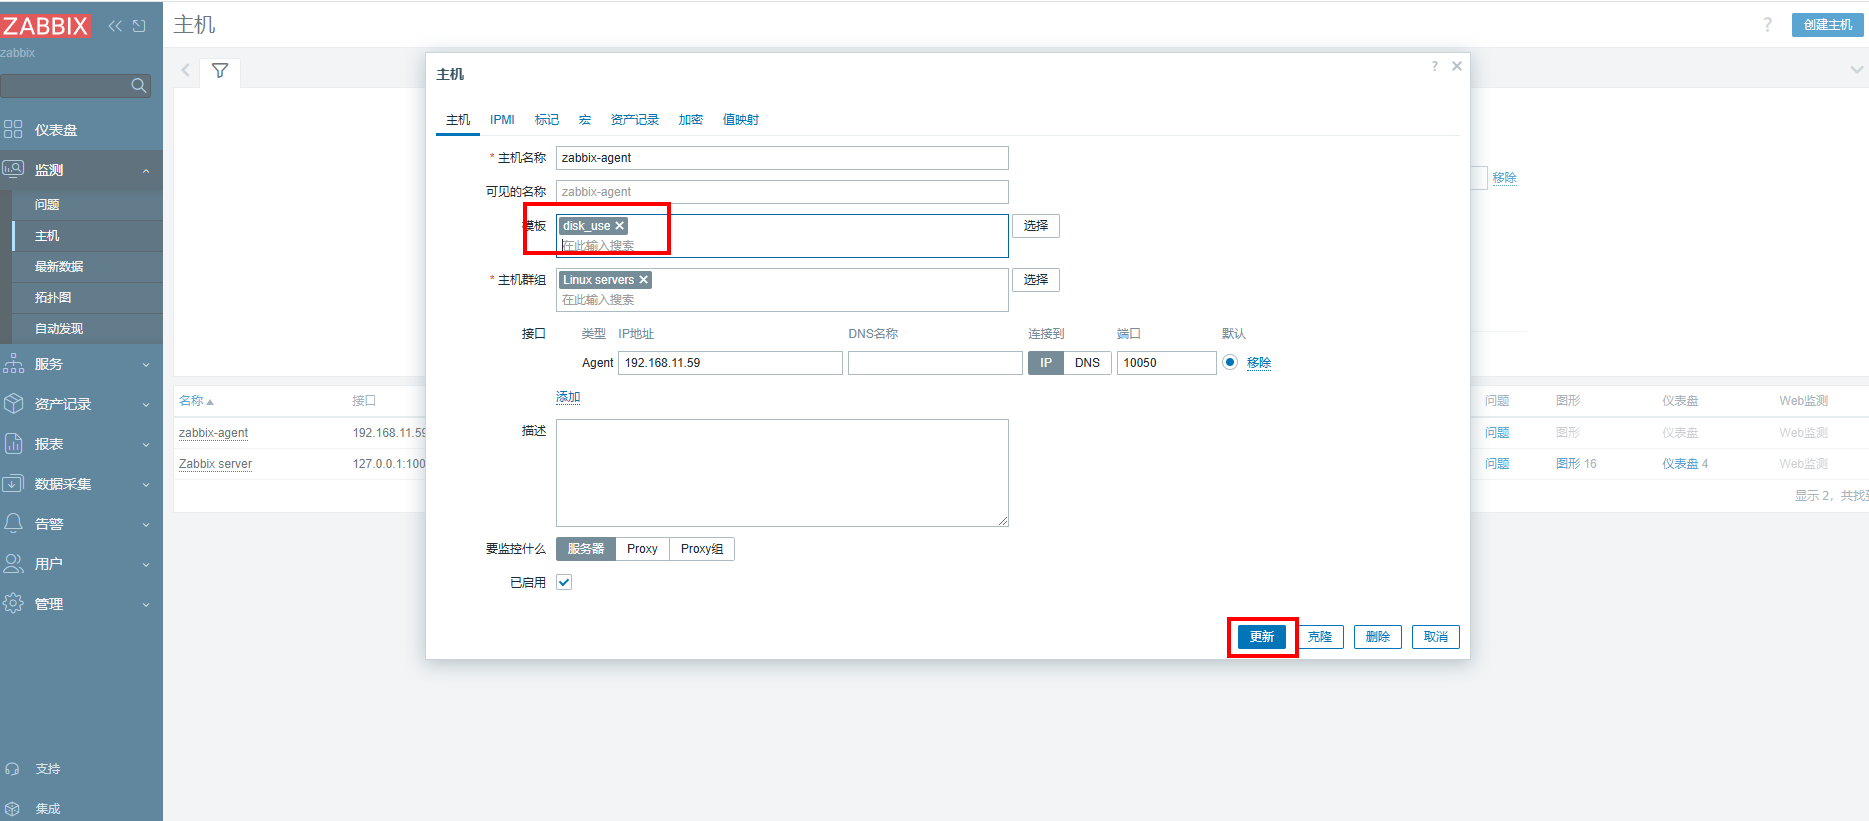Screen dimensions: 1869x821
Task: Click the left arrow beside the filter tab
Action: pyautogui.click(x=185, y=70)
